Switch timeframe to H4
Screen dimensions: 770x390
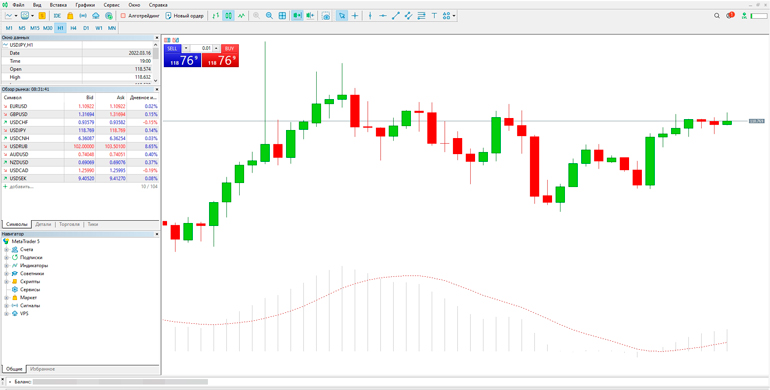73,28
